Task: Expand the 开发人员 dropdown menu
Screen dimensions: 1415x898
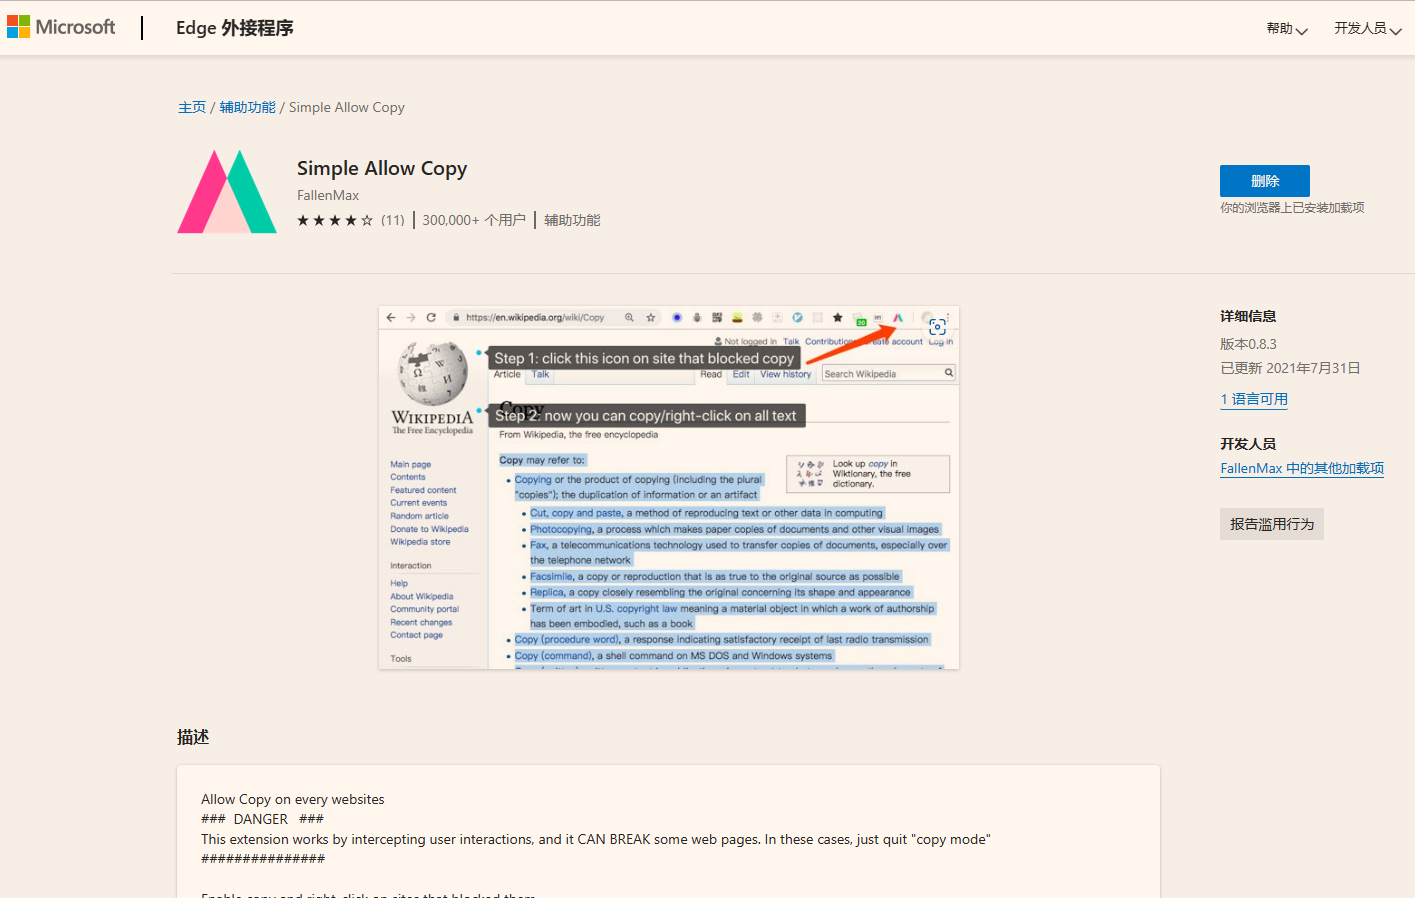Action: click(1367, 29)
